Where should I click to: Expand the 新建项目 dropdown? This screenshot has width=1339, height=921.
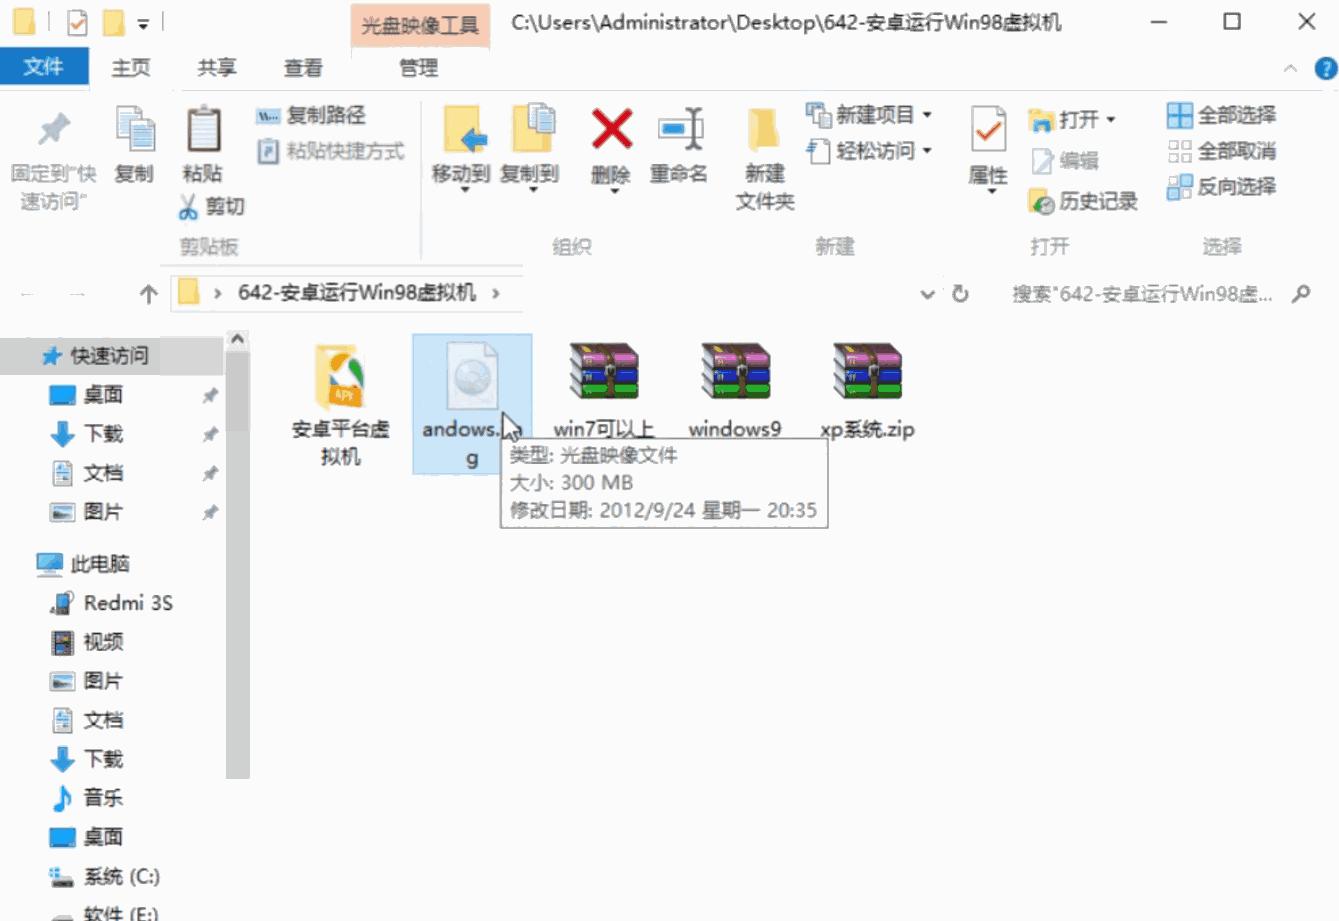coord(925,115)
